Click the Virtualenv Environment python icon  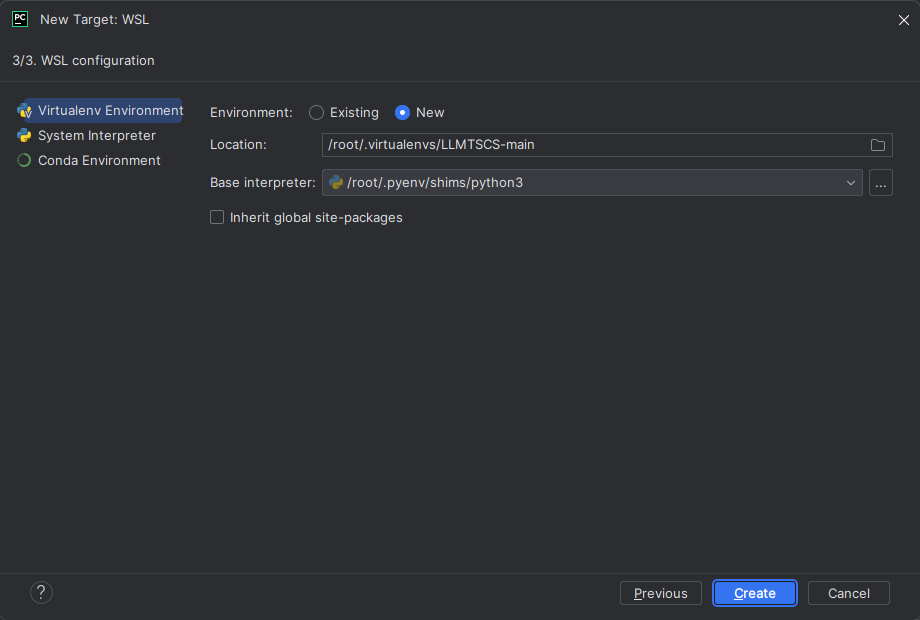pos(25,111)
